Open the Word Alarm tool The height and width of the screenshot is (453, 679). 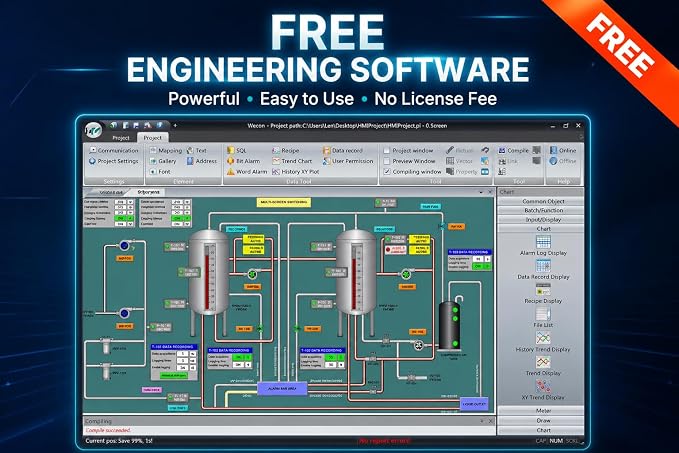[247, 171]
